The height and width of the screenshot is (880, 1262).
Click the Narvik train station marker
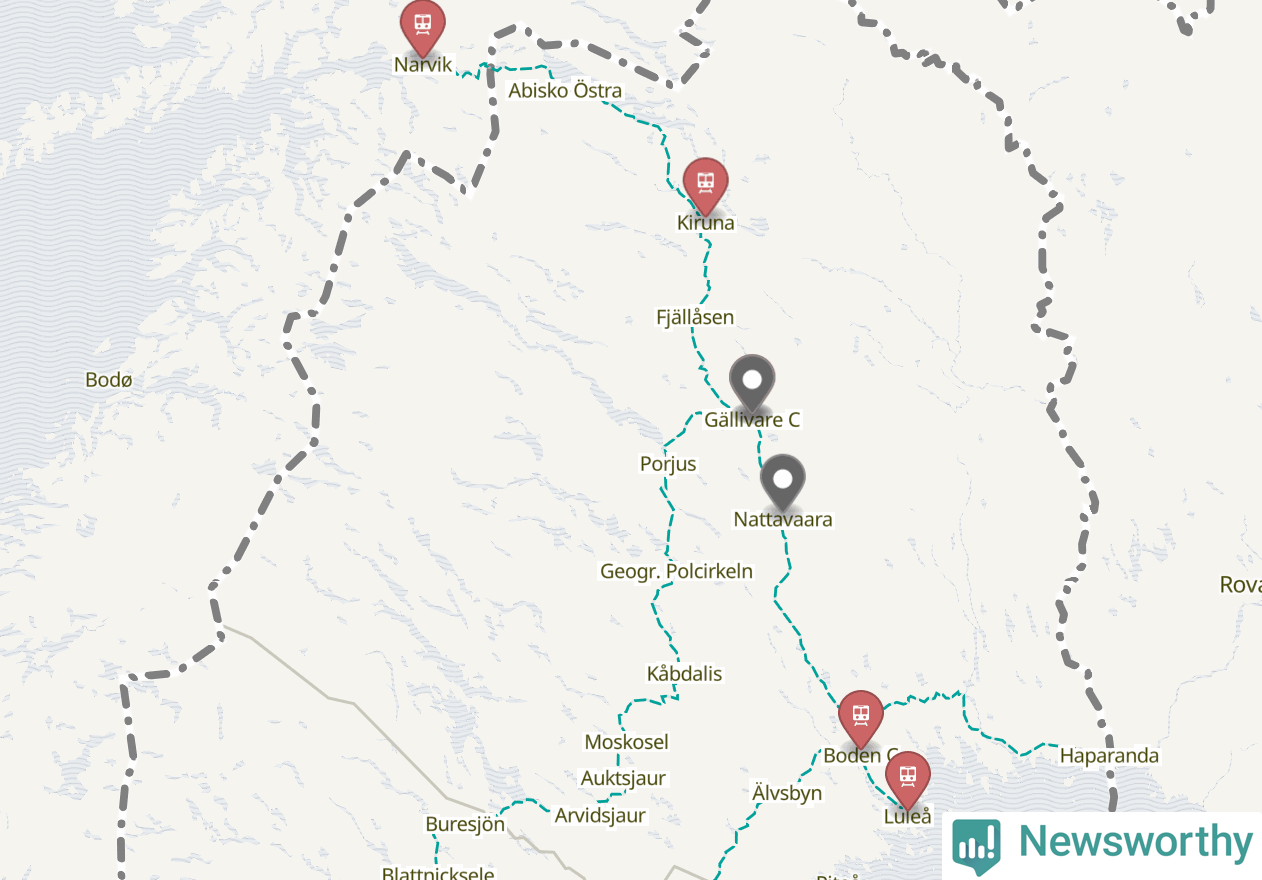(422, 25)
